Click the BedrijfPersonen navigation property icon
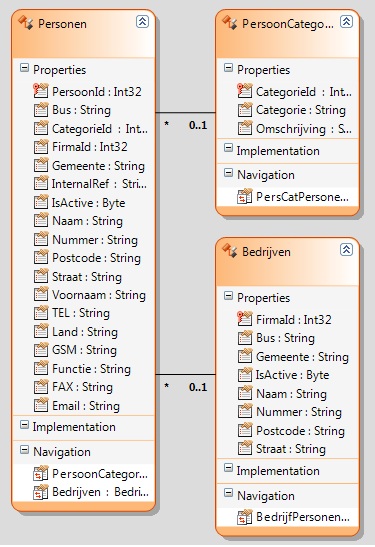375x547 pixels. (245, 517)
